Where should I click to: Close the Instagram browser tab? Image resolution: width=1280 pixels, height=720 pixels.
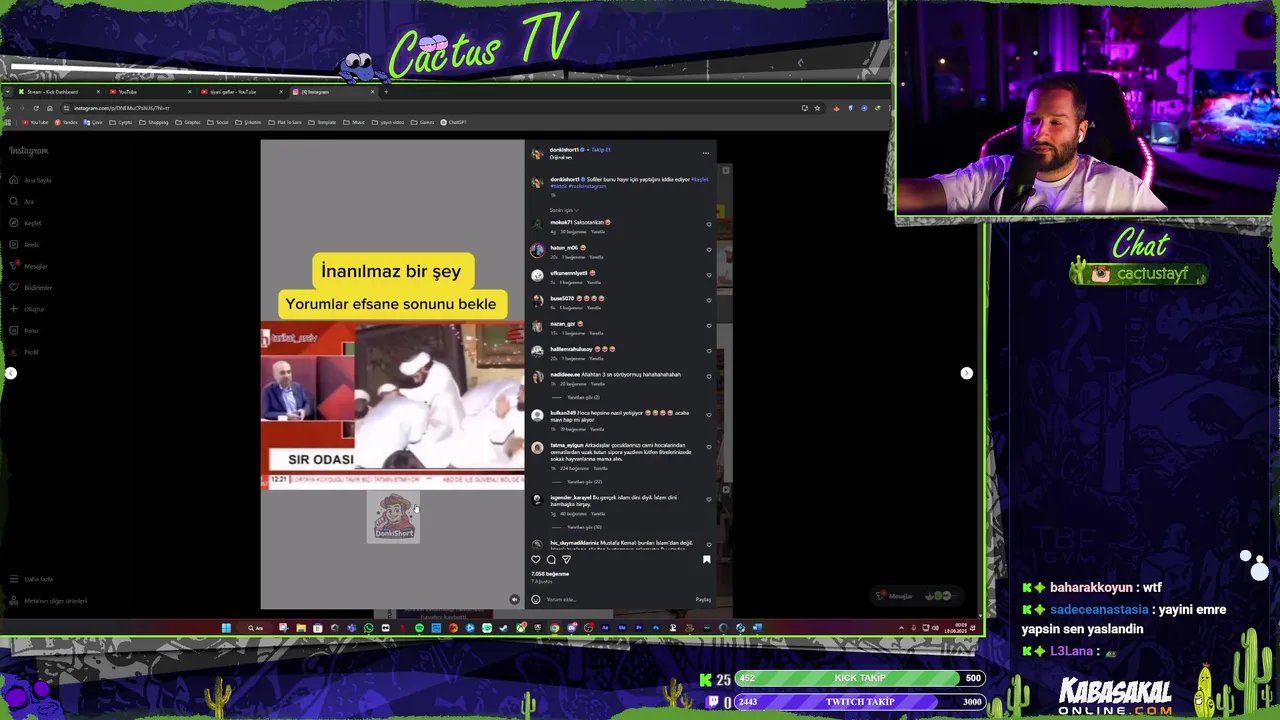pos(372,92)
